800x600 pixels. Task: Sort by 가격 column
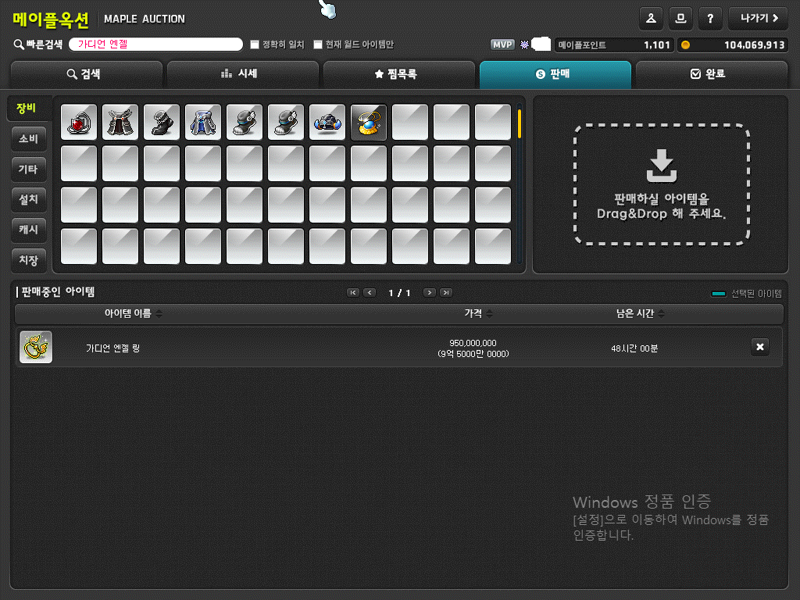(478, 313)
